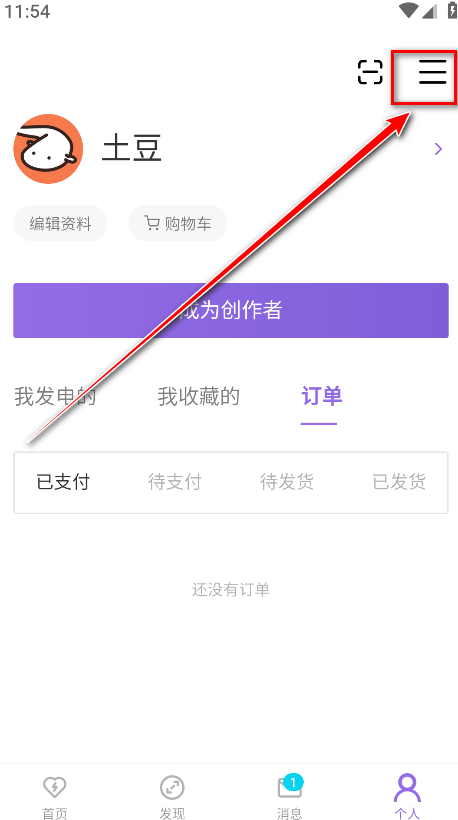Filter orders by 已发货
The width and height of the screenshot is (458, 820).
coord(399,482)
